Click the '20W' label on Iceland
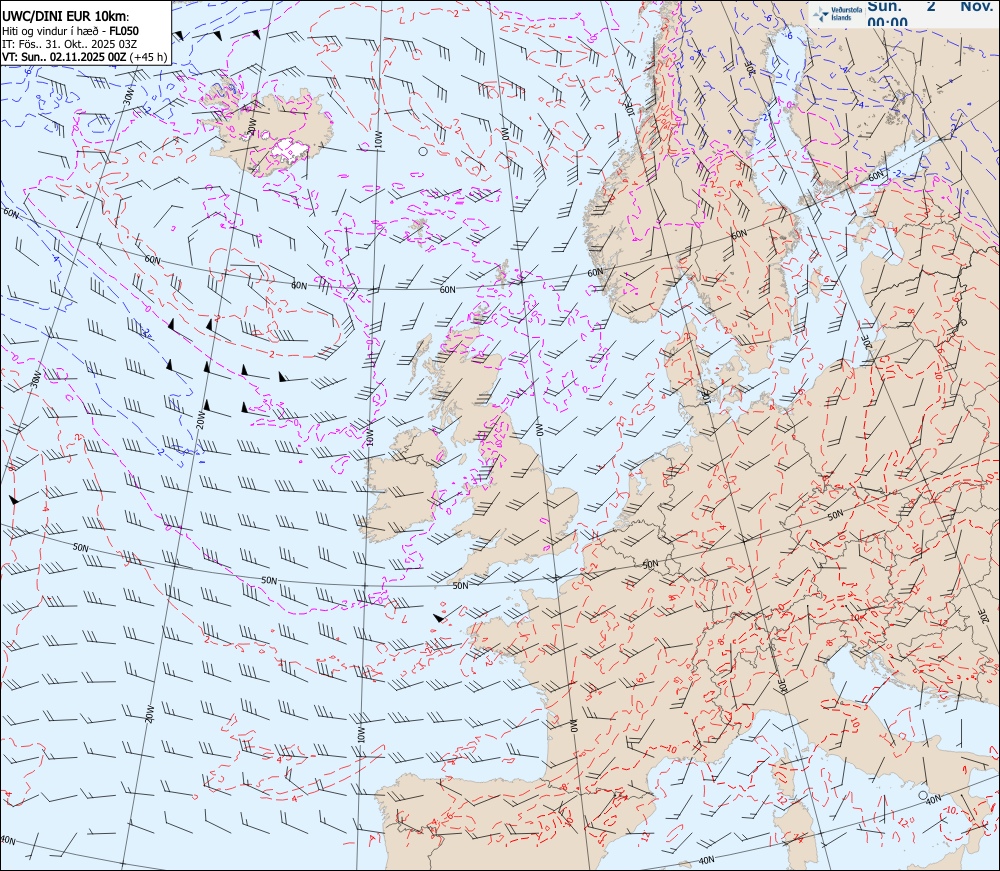1000x871 pixels. point(251,125)
